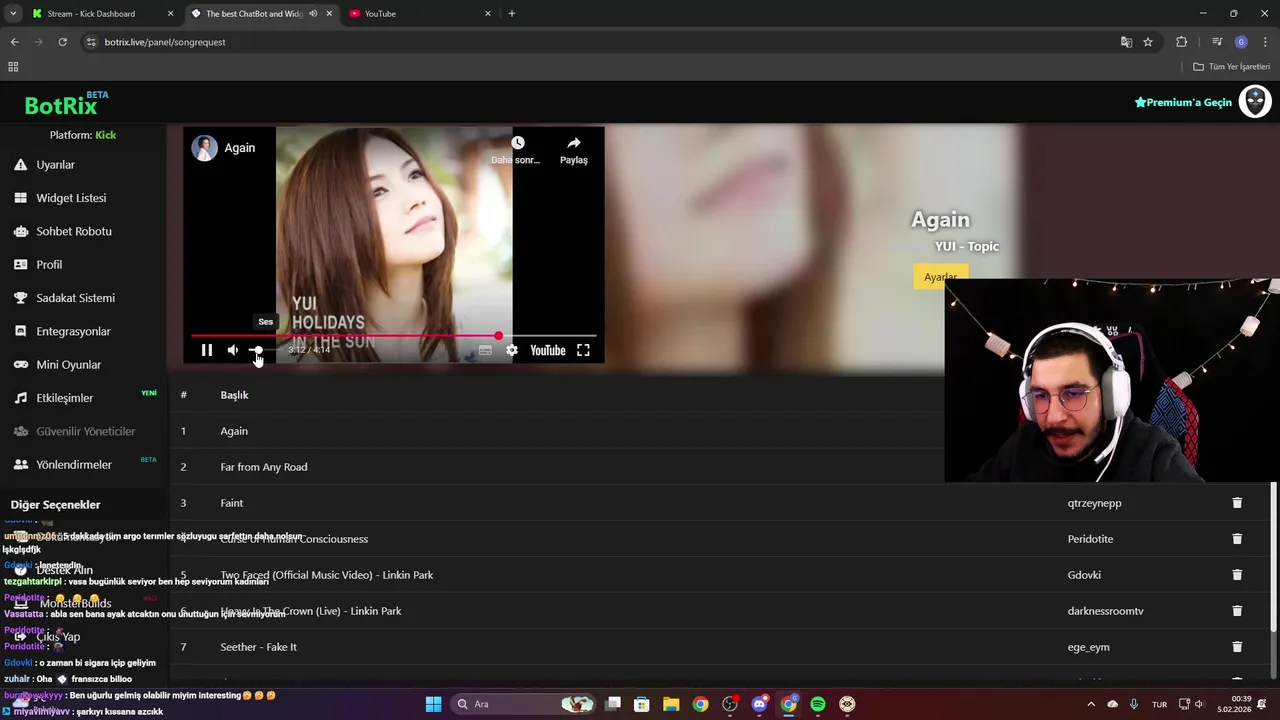Screen dimensions: 1280x720
Task: Open the translate page icon
Action: [x=1126, y=42]
